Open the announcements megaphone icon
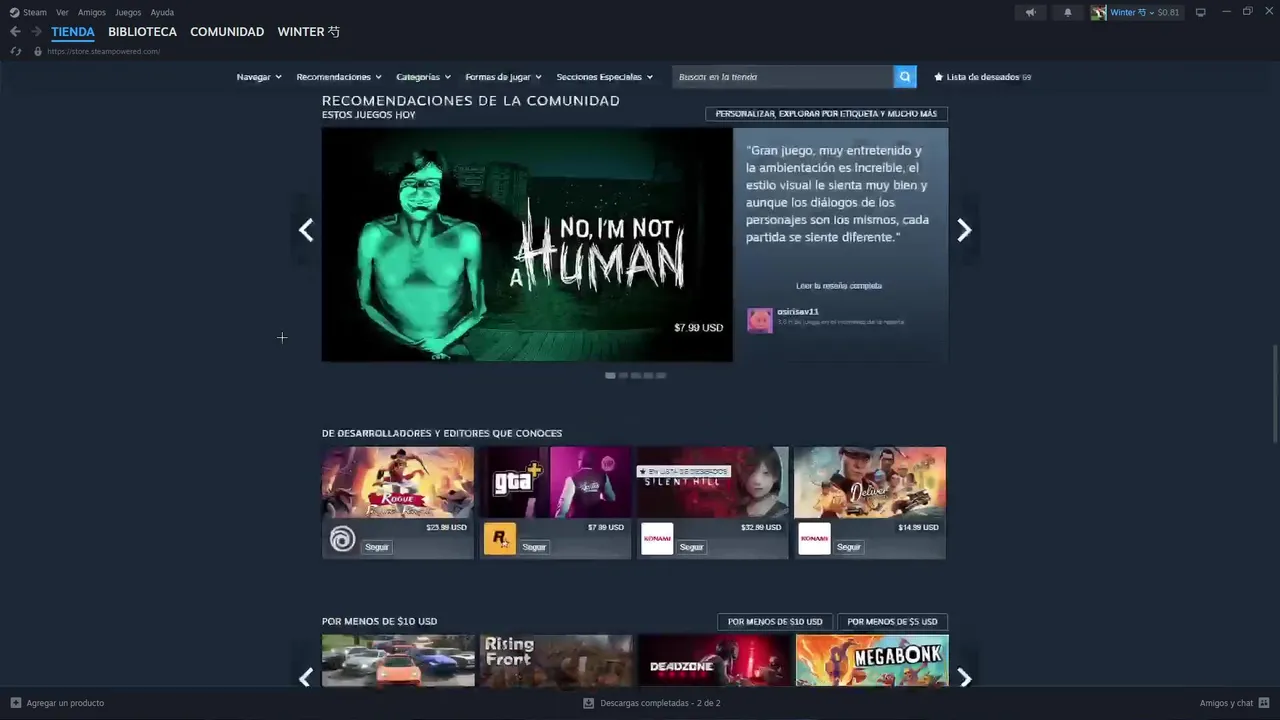This screenshot has height=720, width=1280. pyautogui.click(x=1030, y=12)
